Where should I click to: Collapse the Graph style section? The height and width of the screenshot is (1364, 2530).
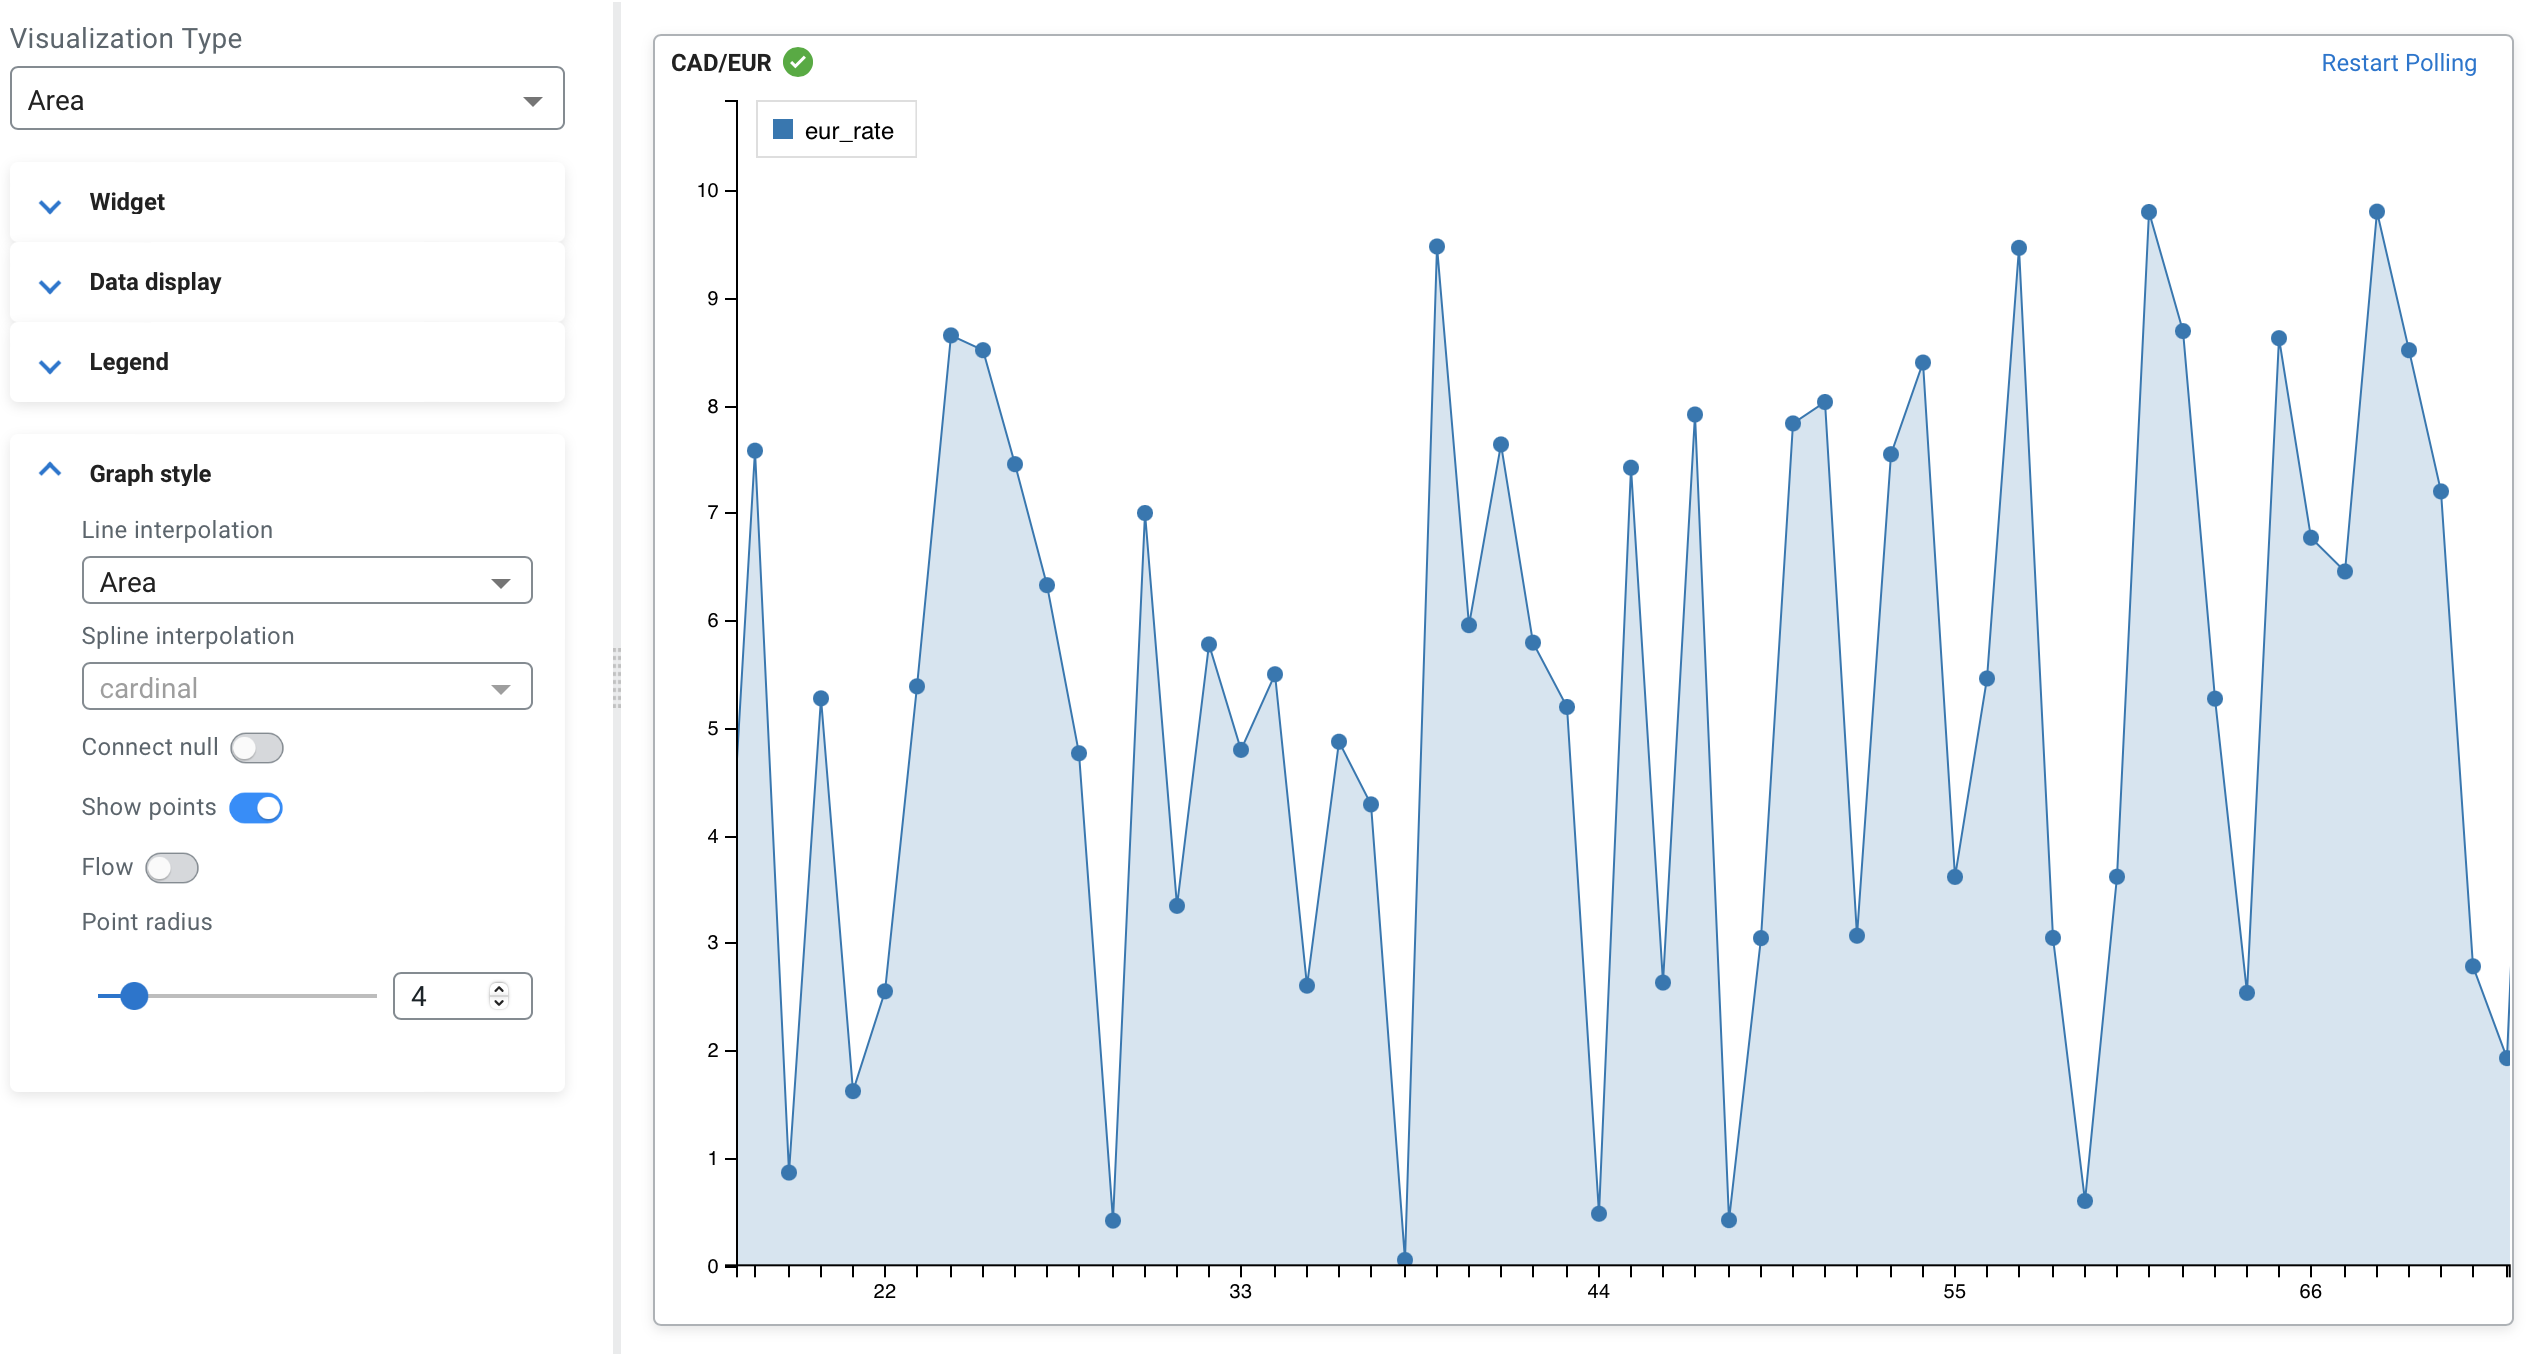(48, 468)
